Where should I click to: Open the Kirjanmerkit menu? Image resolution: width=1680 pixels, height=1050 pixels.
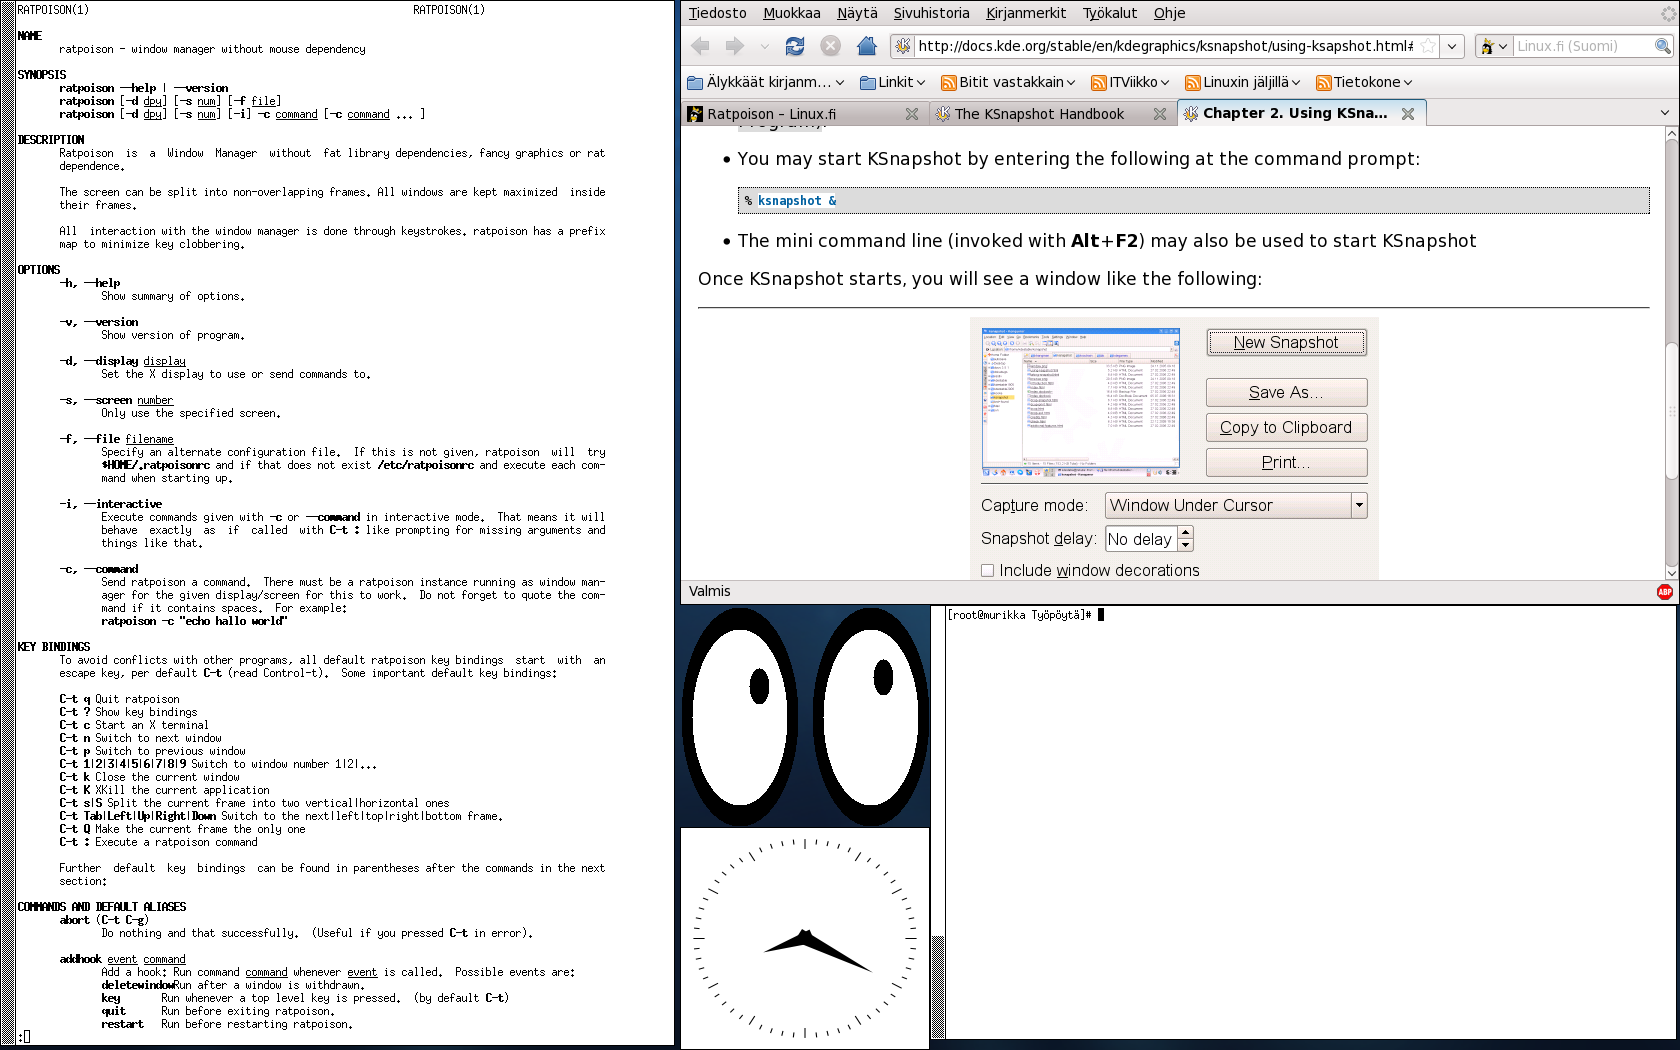tap(1026, 13)
